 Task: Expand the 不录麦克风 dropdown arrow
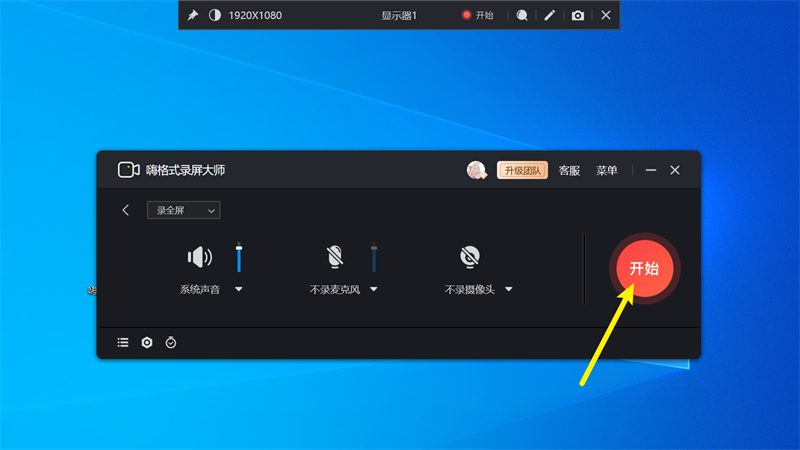373,289
